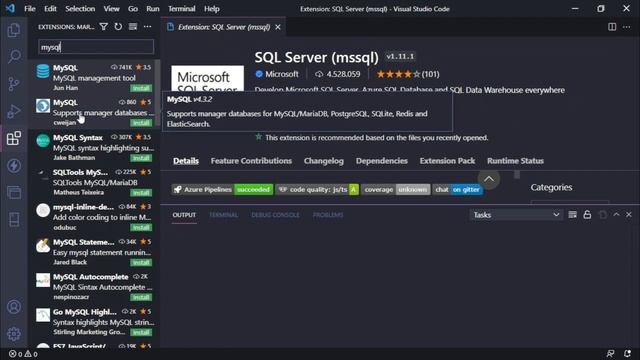Toggle output scroll lock
Screen dimensions: 640x360
pos(587,215)
